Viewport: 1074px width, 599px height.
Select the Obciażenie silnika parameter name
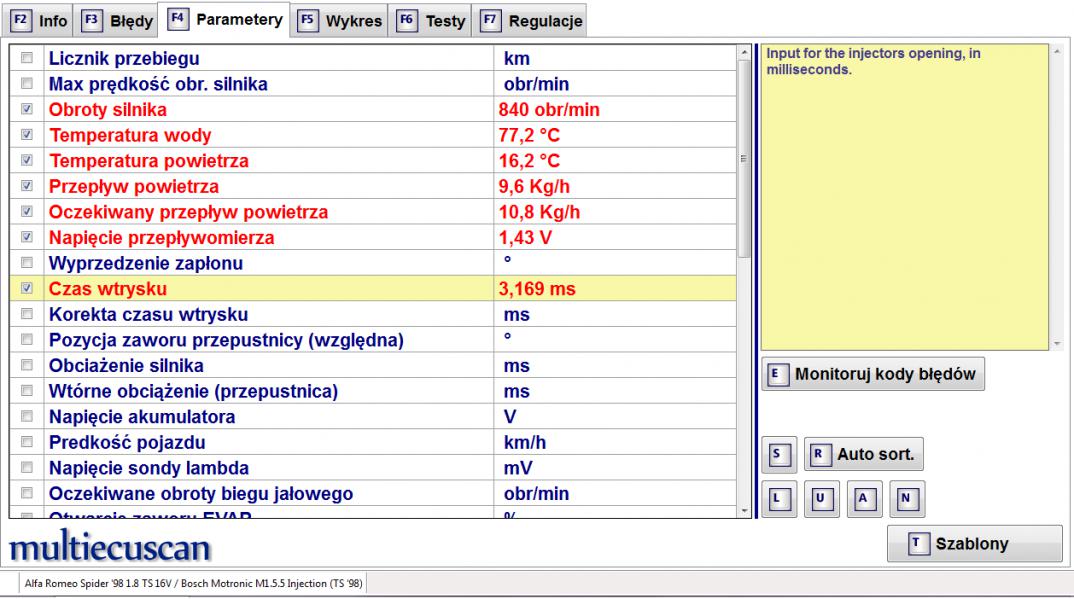coord(126,366)
